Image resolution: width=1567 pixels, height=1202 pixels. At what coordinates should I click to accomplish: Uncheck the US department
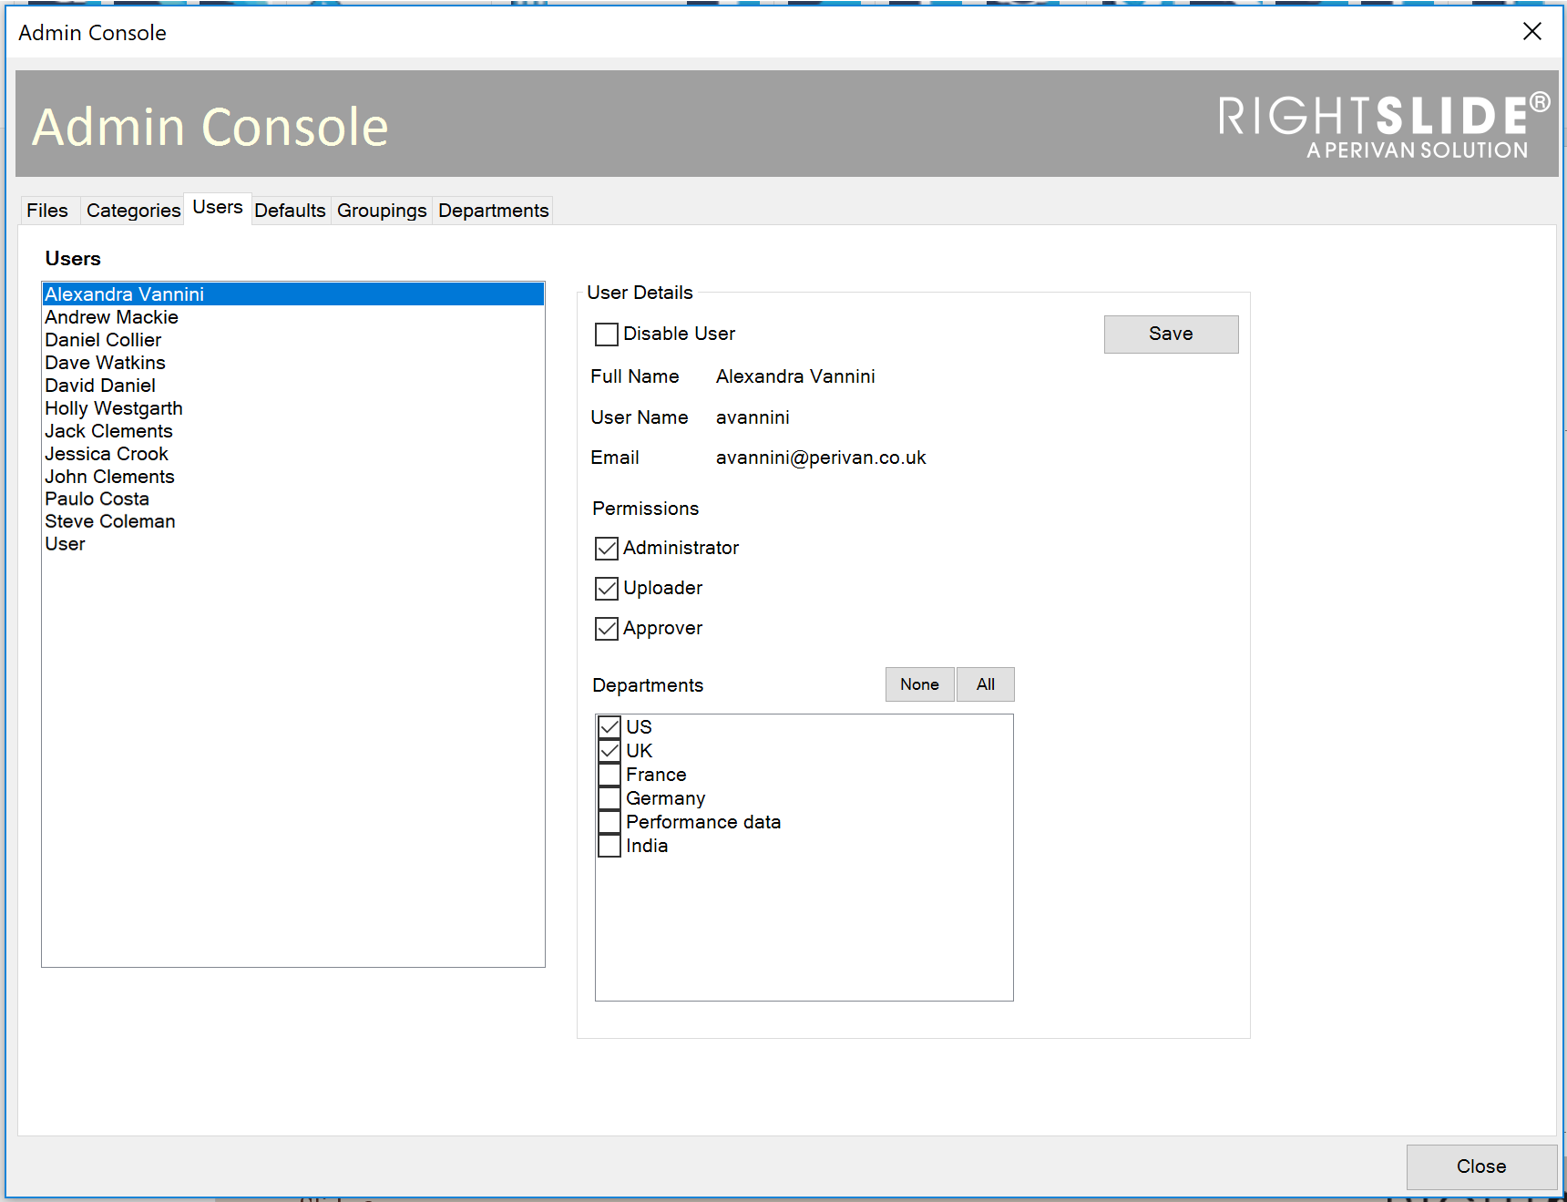coord(609,727)
